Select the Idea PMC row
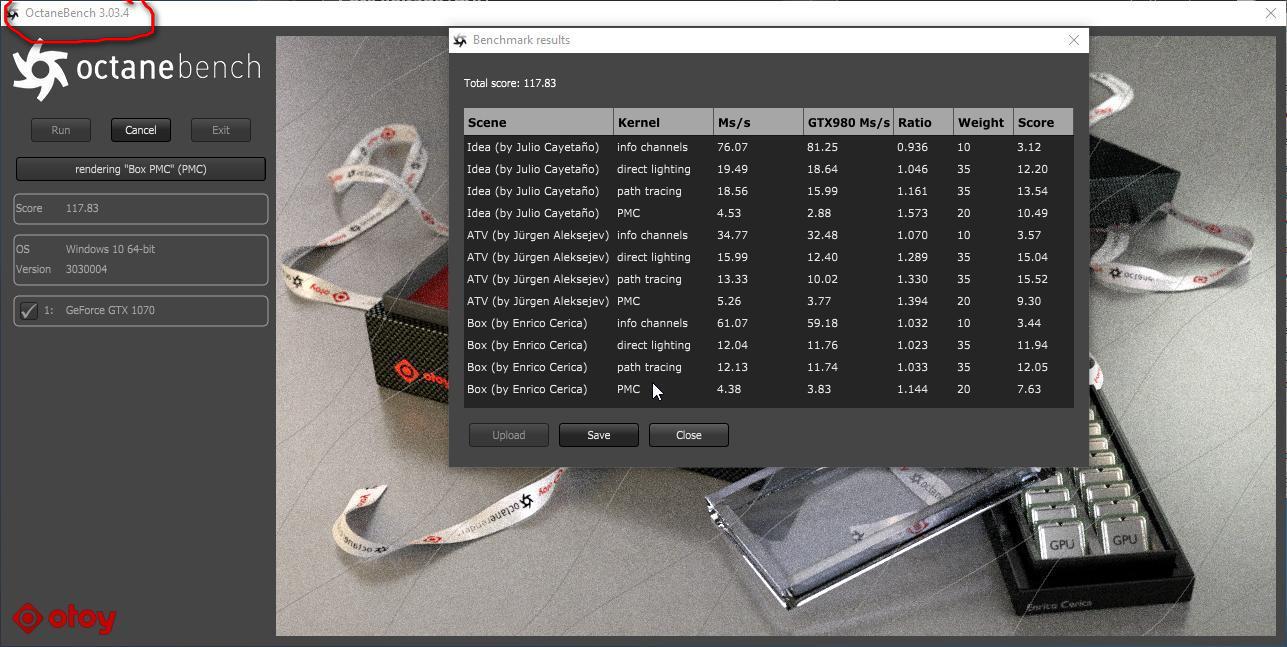Image resolution: width=1287 pixels, height=647 pixels. pos(769,213)
